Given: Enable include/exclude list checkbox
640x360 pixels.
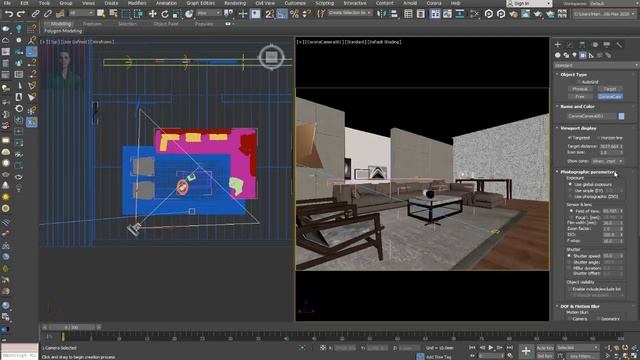Looking at the screenshot, I should tap(570, 289).
